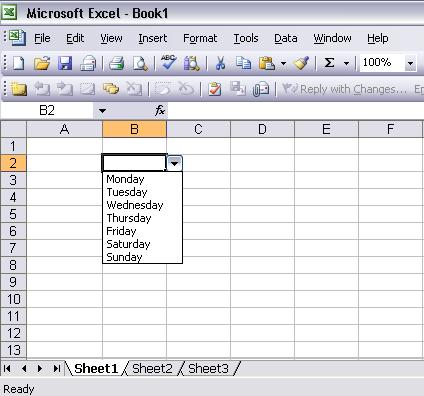Image resolution: width=424 pixels, height=396 pixels.
Task: Click the next sheet navigation arrow
Action: click(40, 368)
